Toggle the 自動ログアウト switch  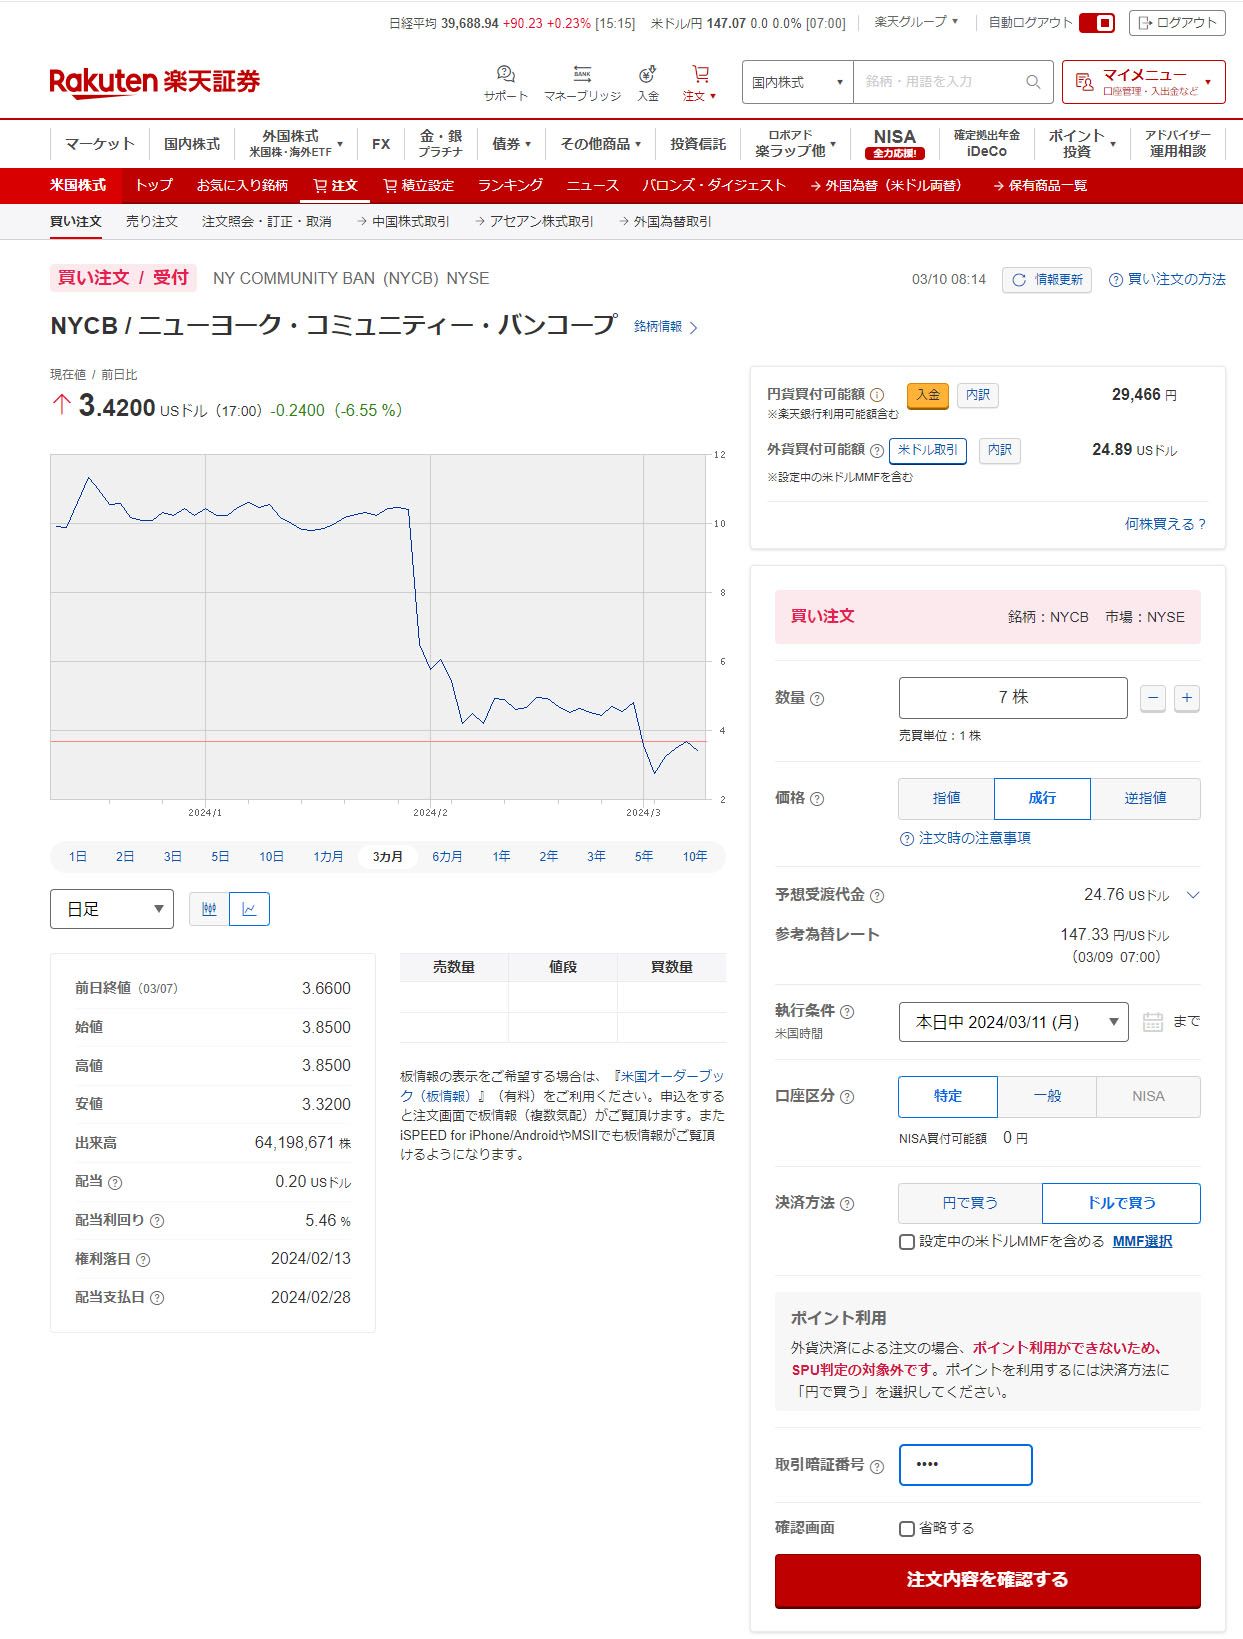(x=1097, y=23)
